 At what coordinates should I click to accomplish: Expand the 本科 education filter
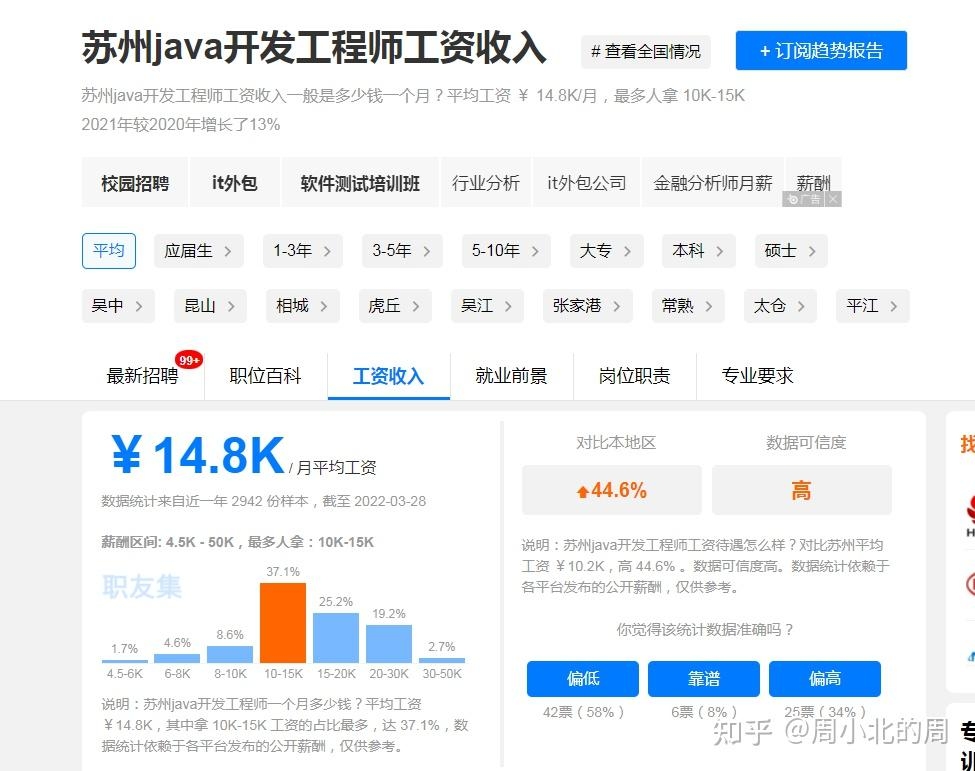[697, 251]
